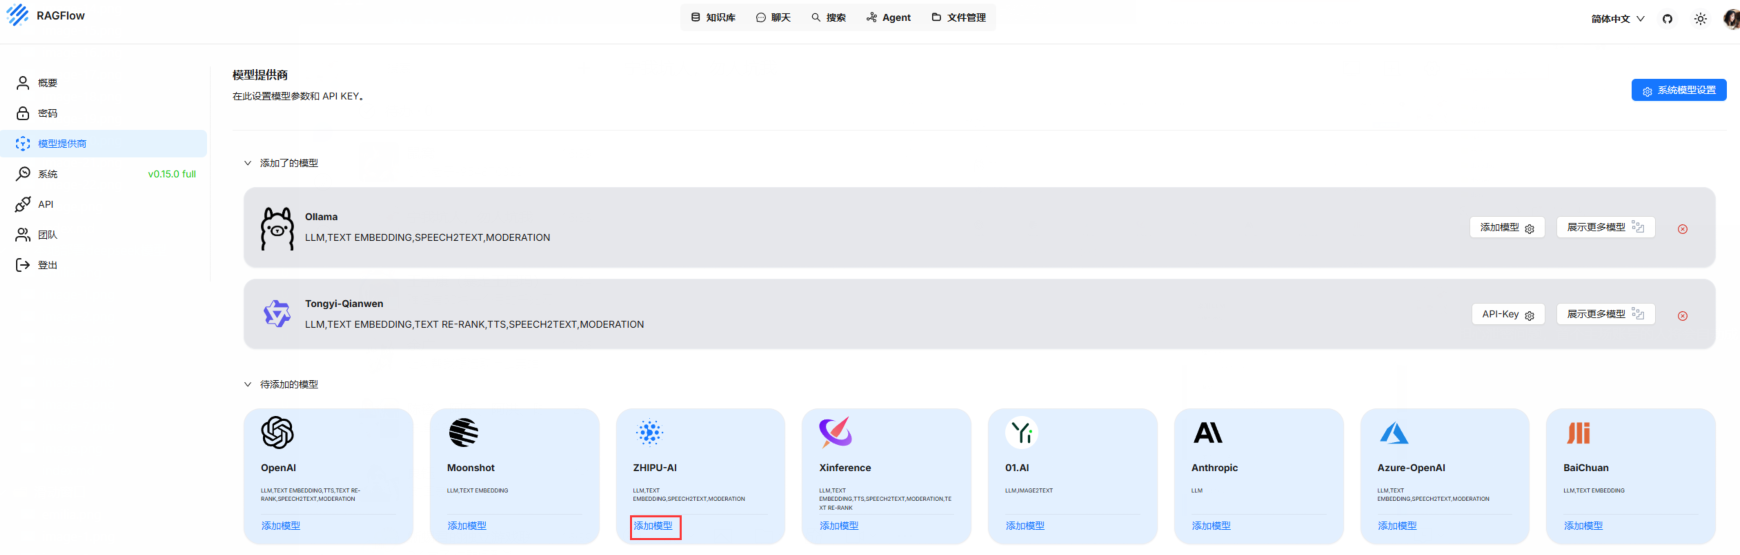The width and height of the screenshot is (1740, 555).
Task: Click the 系统模型设置 button
Action: tap(1678, 90)
